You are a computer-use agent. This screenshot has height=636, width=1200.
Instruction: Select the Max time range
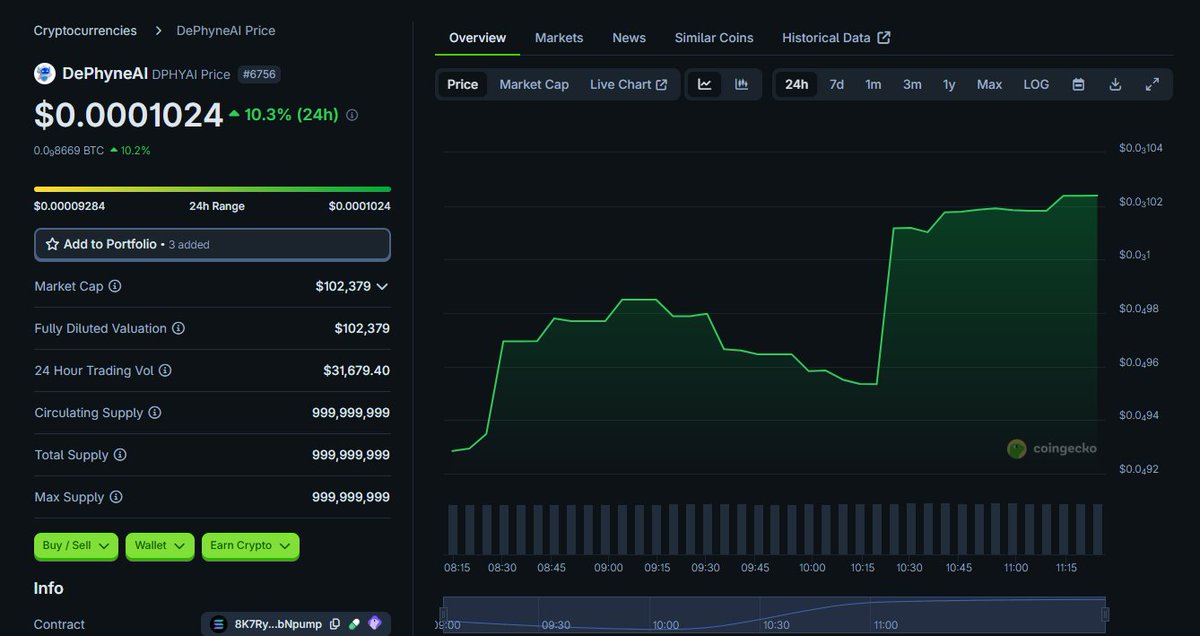[x=990, y=84]
